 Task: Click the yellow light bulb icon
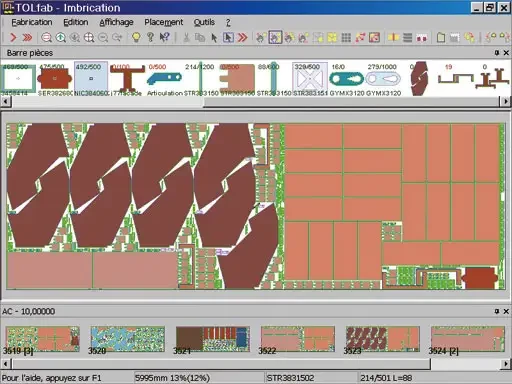point(136,37)
